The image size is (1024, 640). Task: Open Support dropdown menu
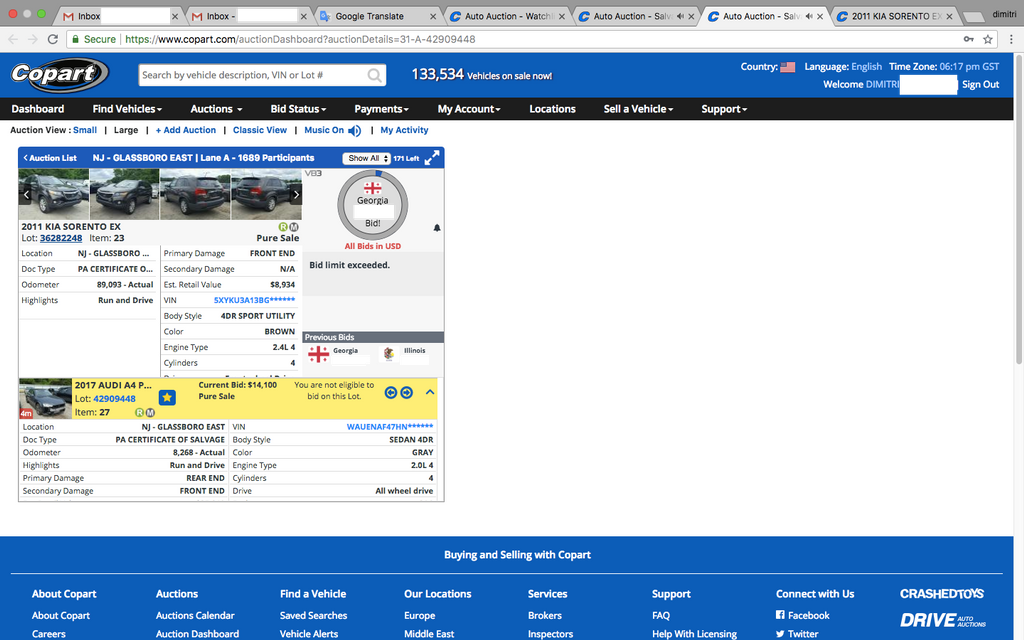point(724,109)
